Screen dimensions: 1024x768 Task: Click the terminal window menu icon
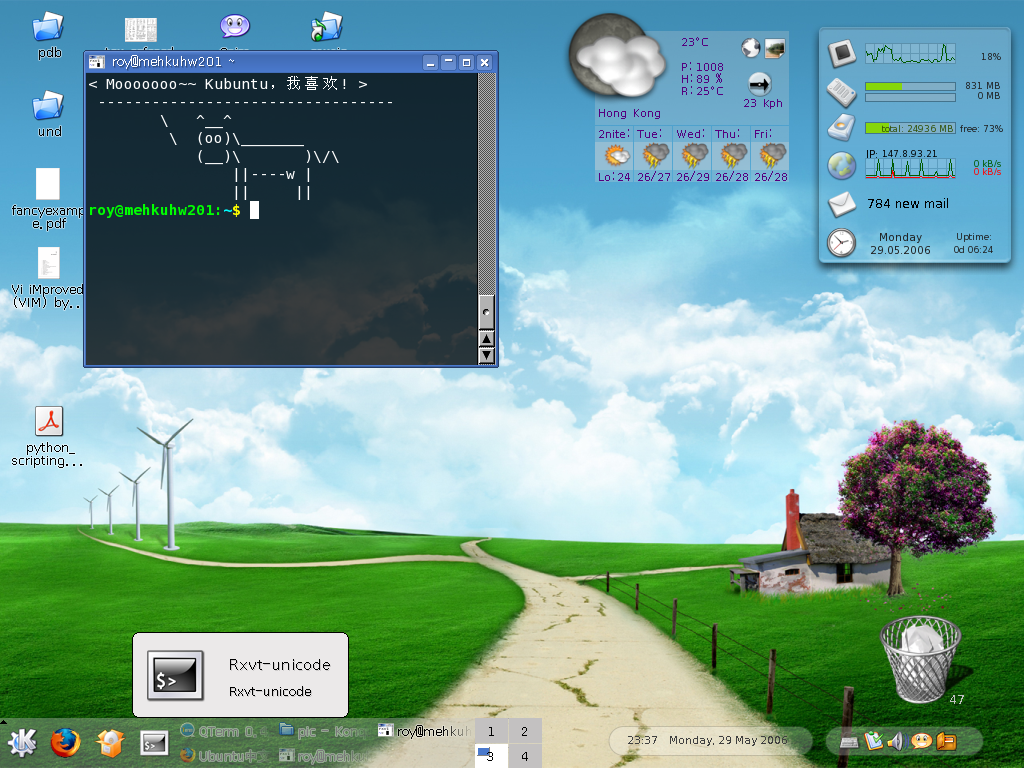click(x=97, y=62)
